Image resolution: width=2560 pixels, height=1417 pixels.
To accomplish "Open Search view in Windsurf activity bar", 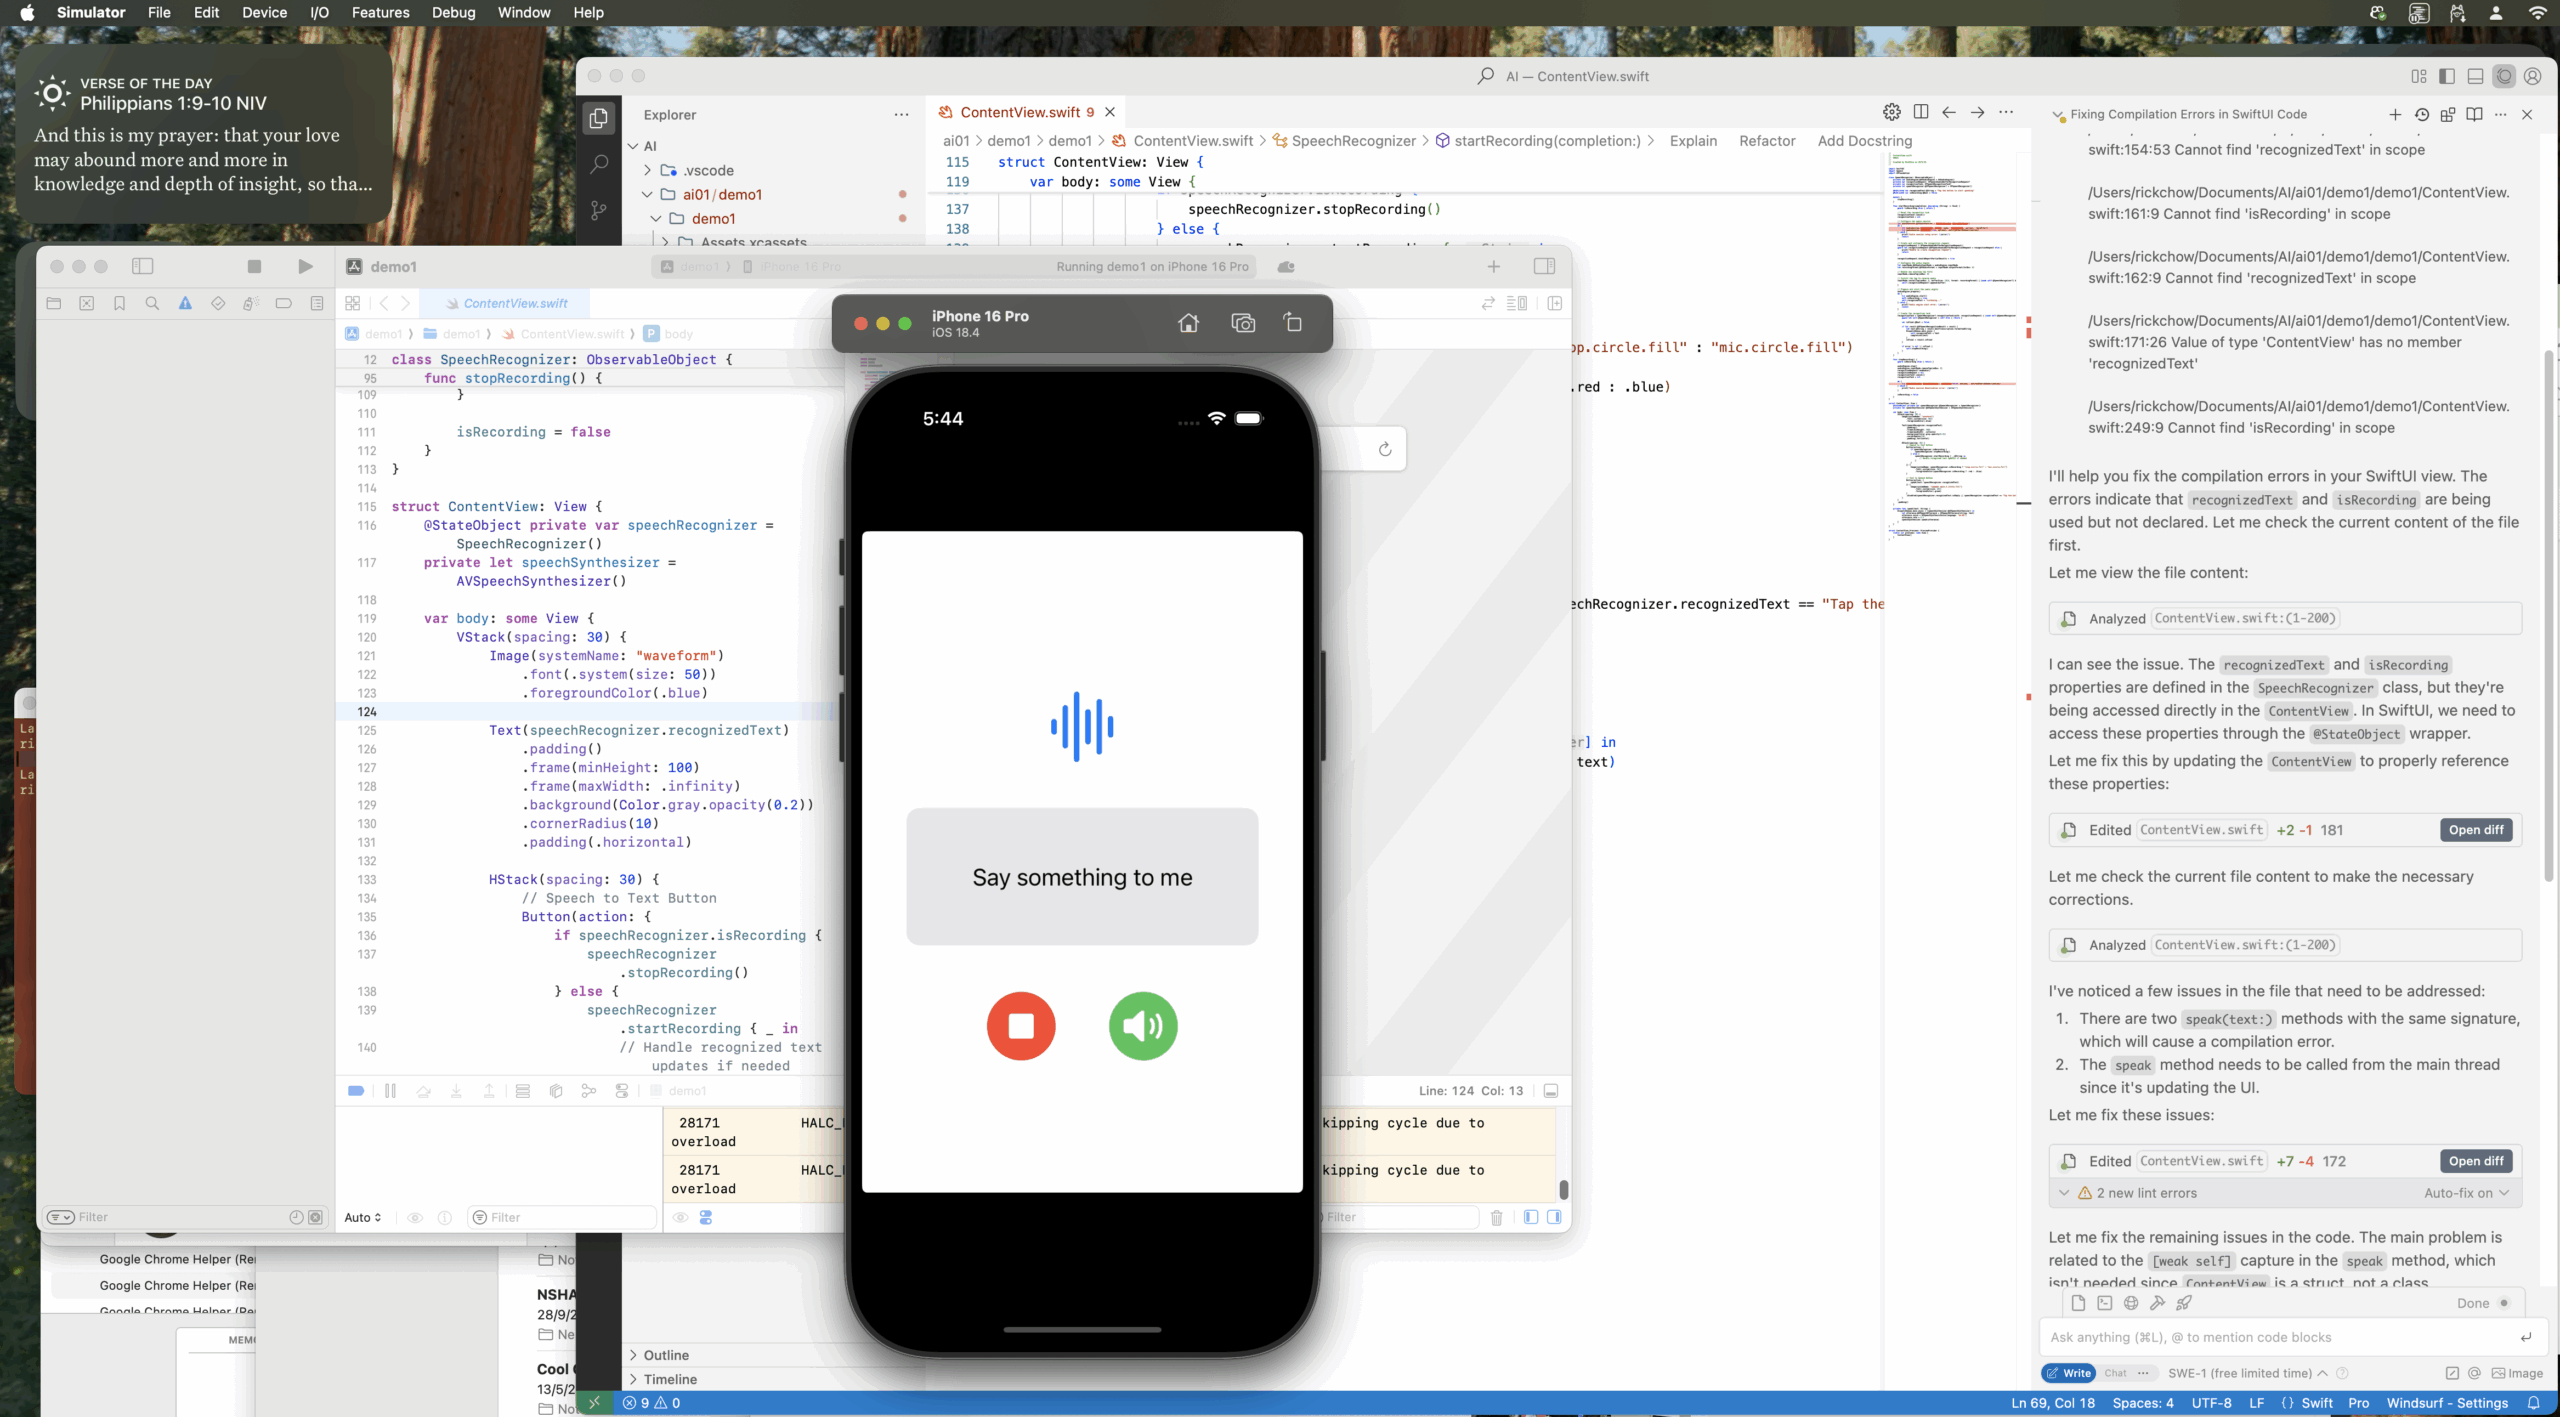I will pos(598,164).
